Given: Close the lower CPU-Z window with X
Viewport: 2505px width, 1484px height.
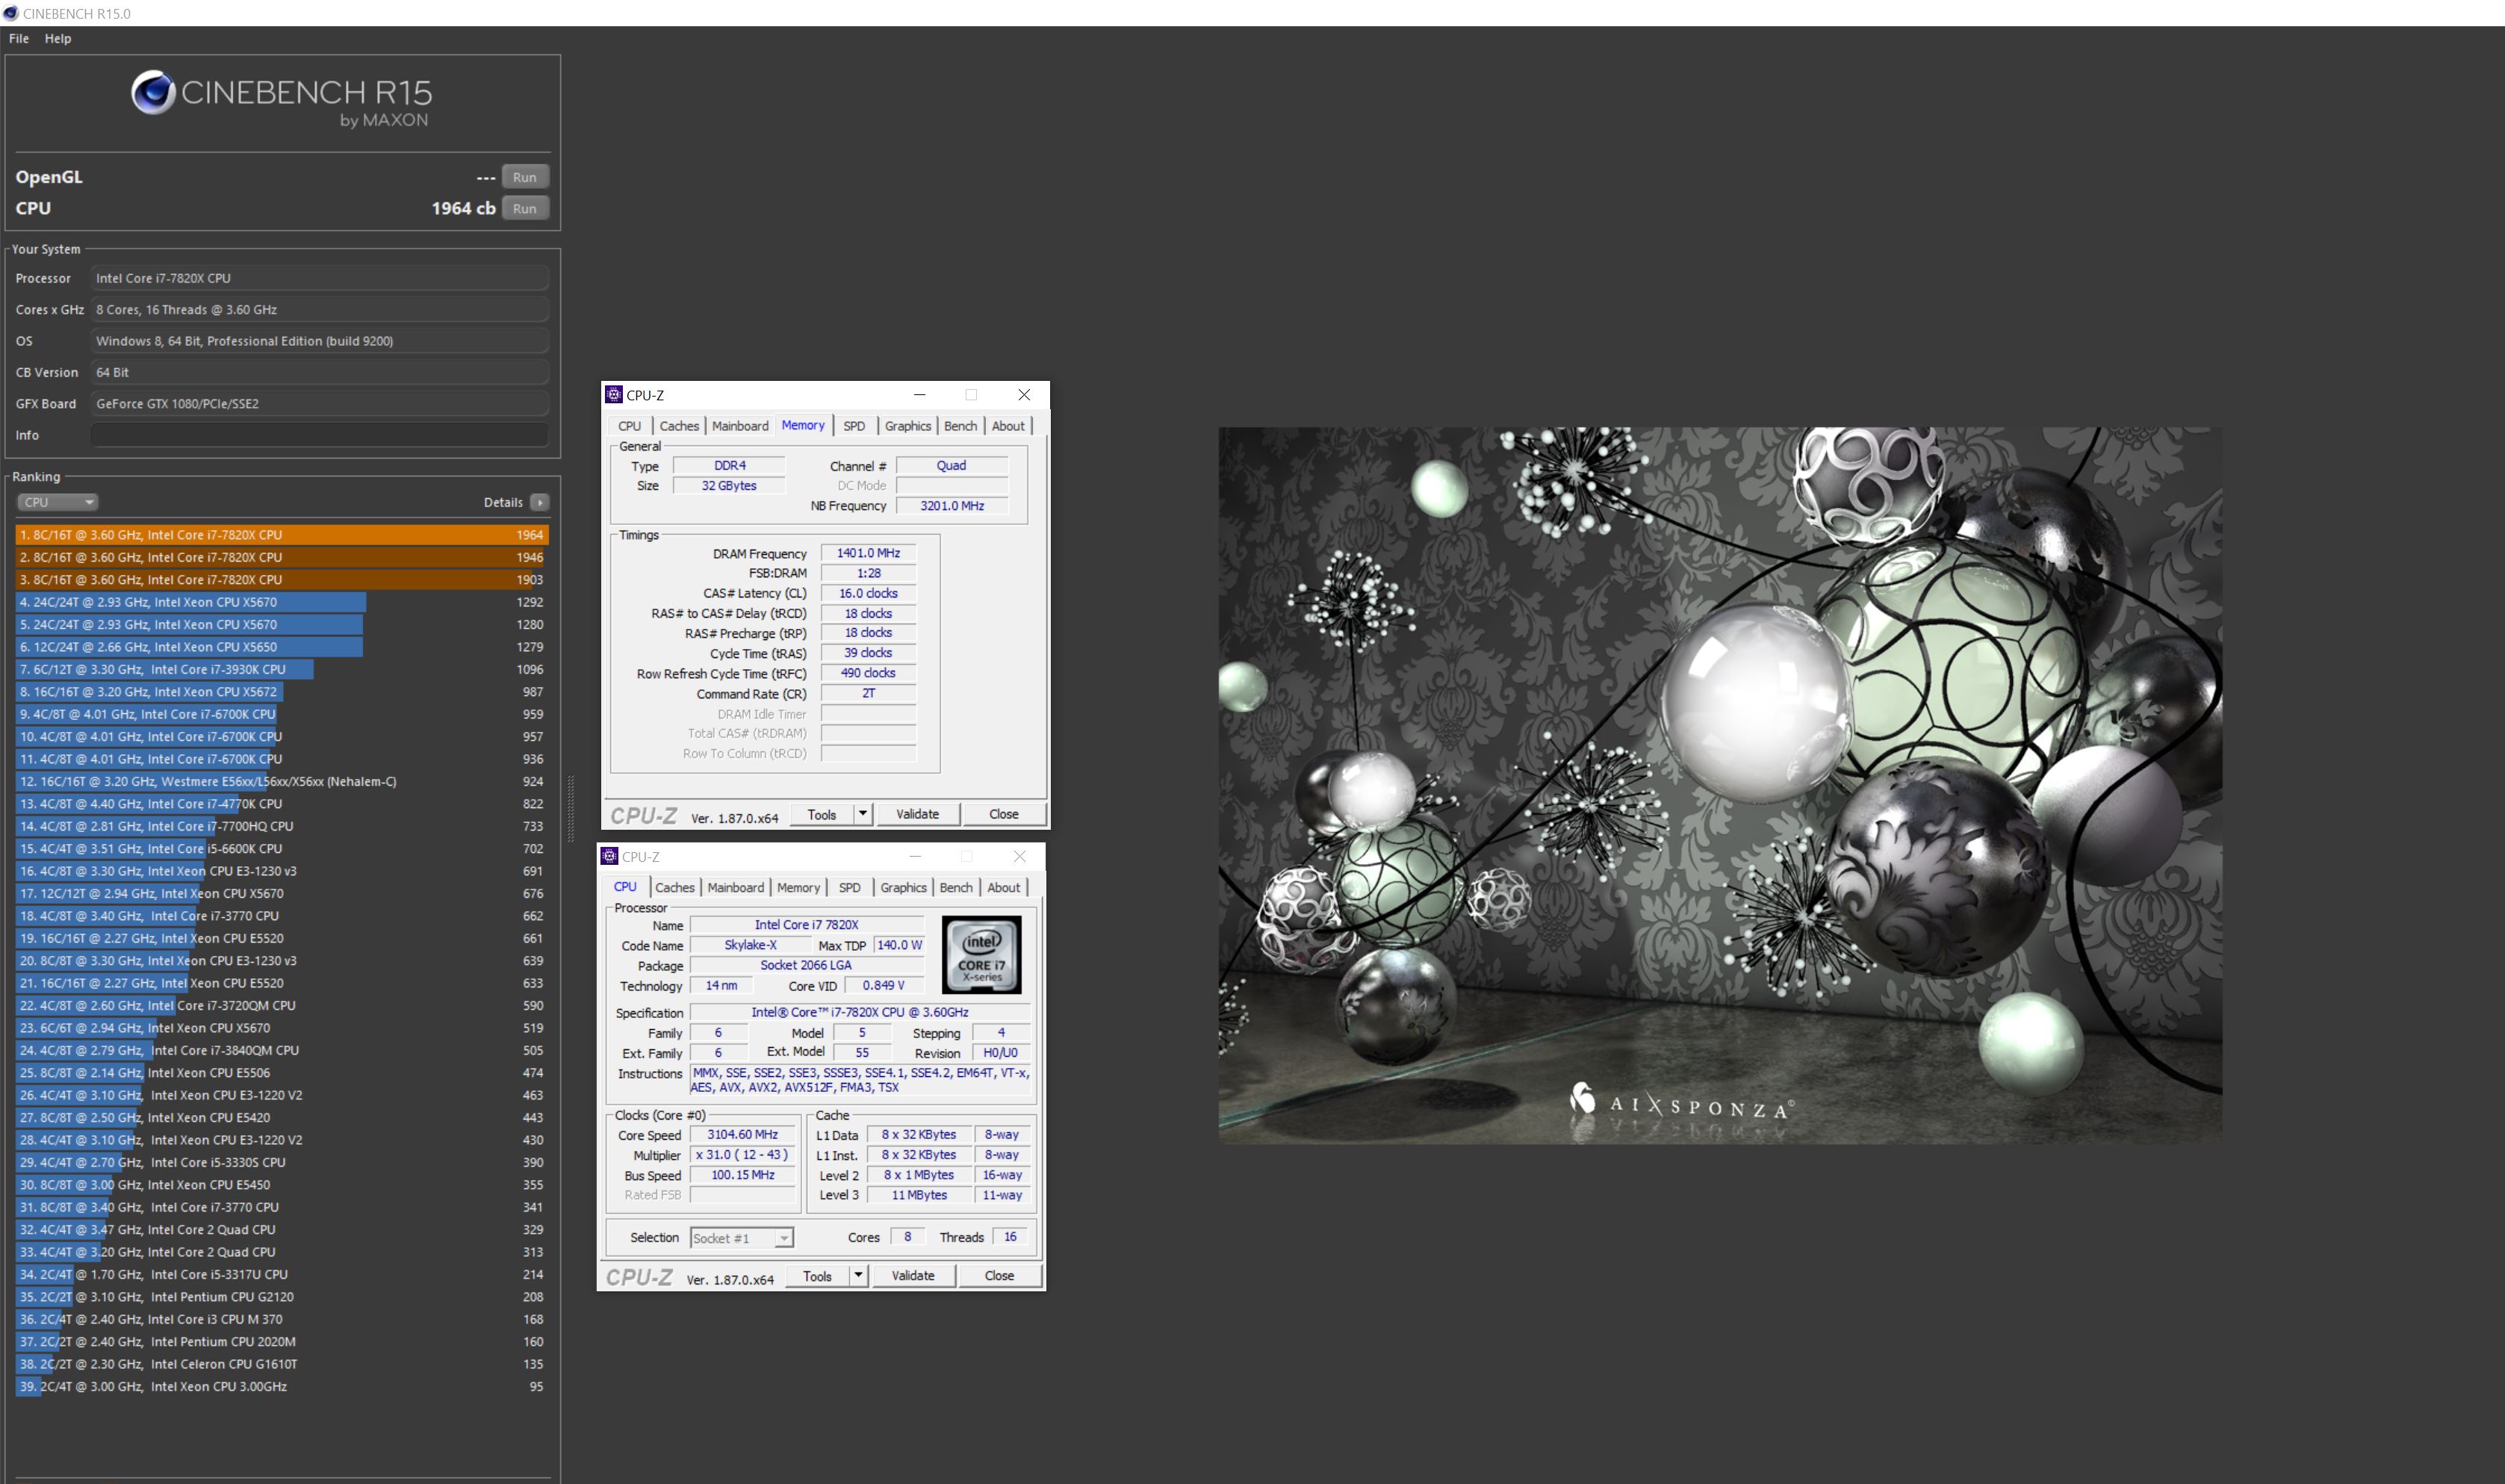Looking at the screenshot, I should pyautogui.click(x=1019, y=856).
